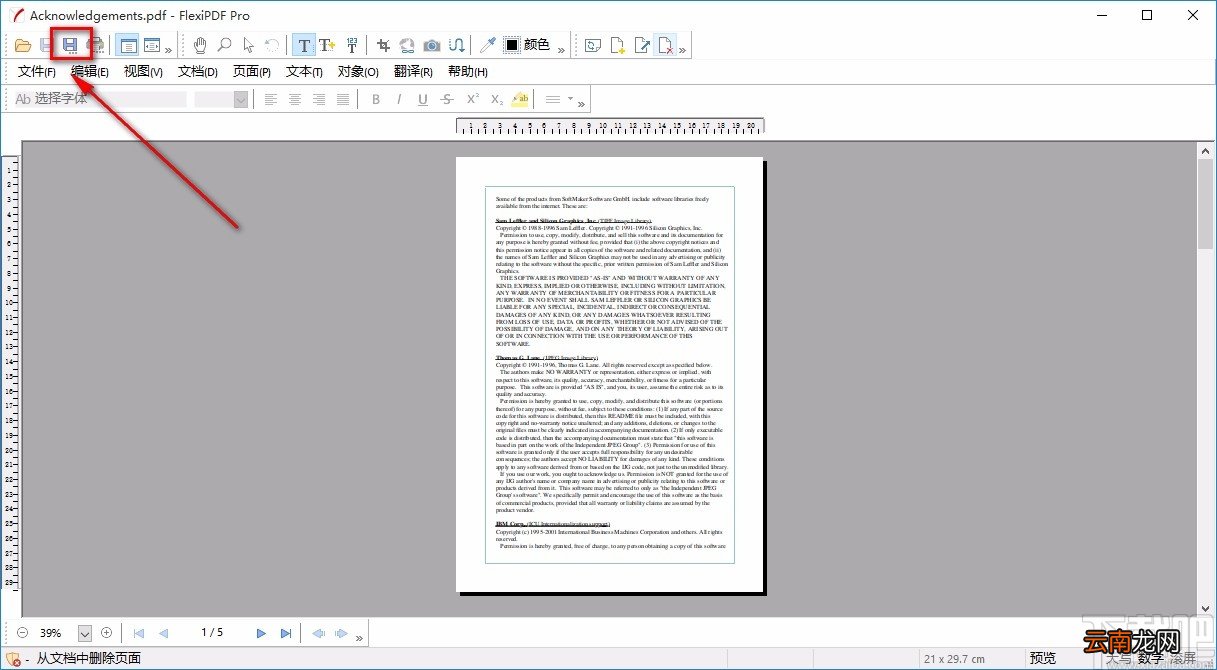Save the document using the floppy disk icon
Image resolution: width=1217 pixels, height=670 pixels.
(x=71, y=45)
